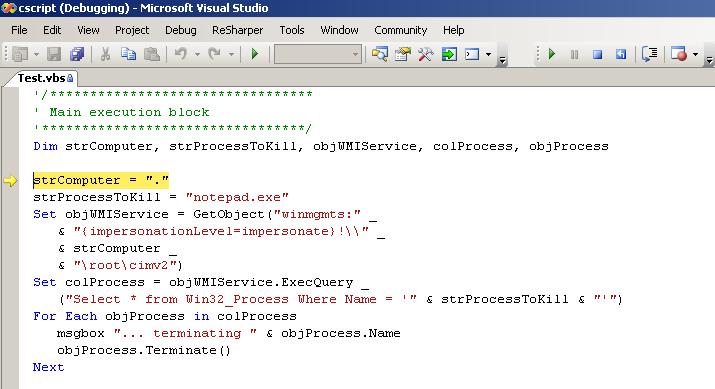Expand the Add New Item dropdown arrow
The image size is (715, 389).
pyautogui.click(x=36, y=54)
